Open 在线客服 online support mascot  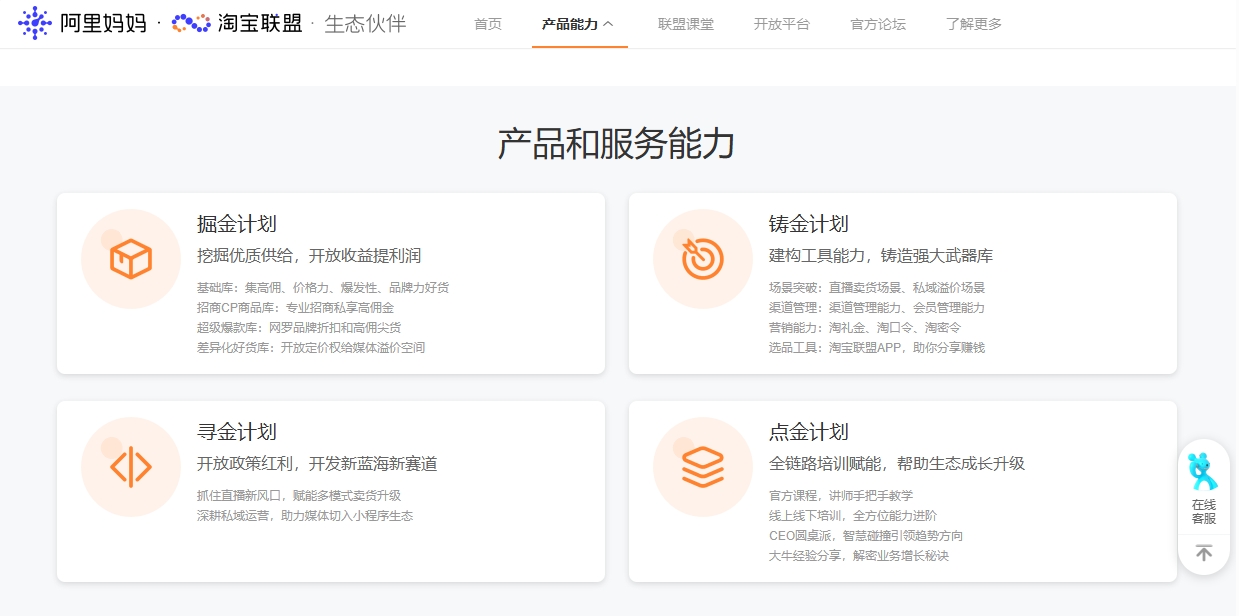[x=1203, y=470]
